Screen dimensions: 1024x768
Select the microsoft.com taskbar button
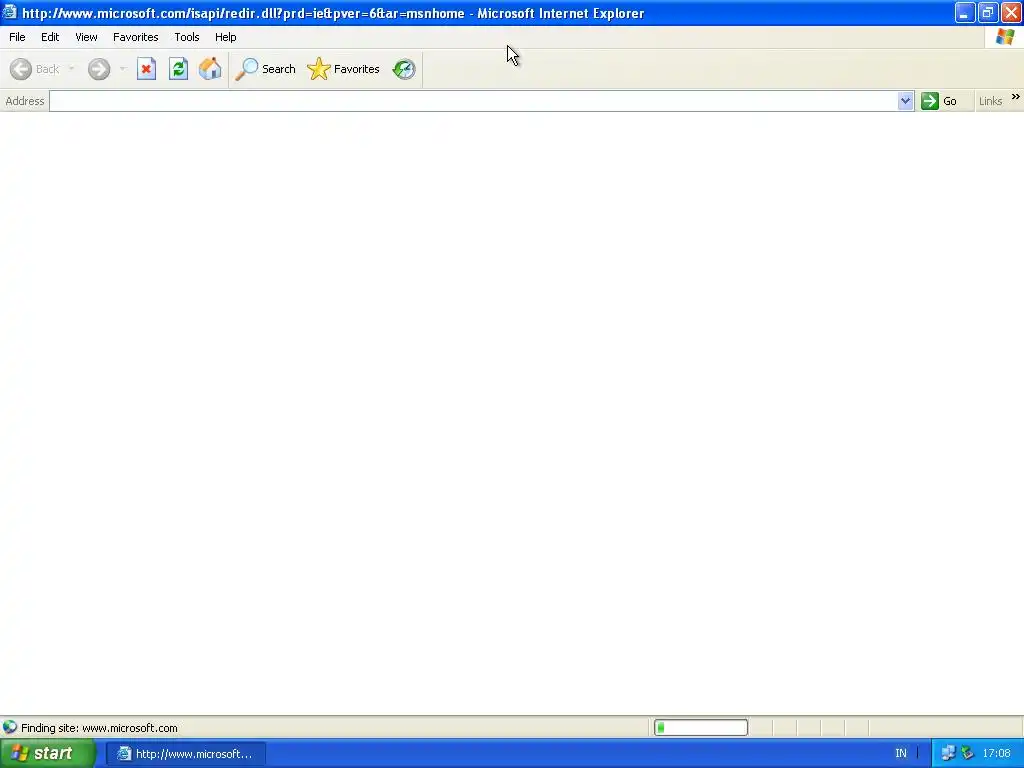(186, 754)
